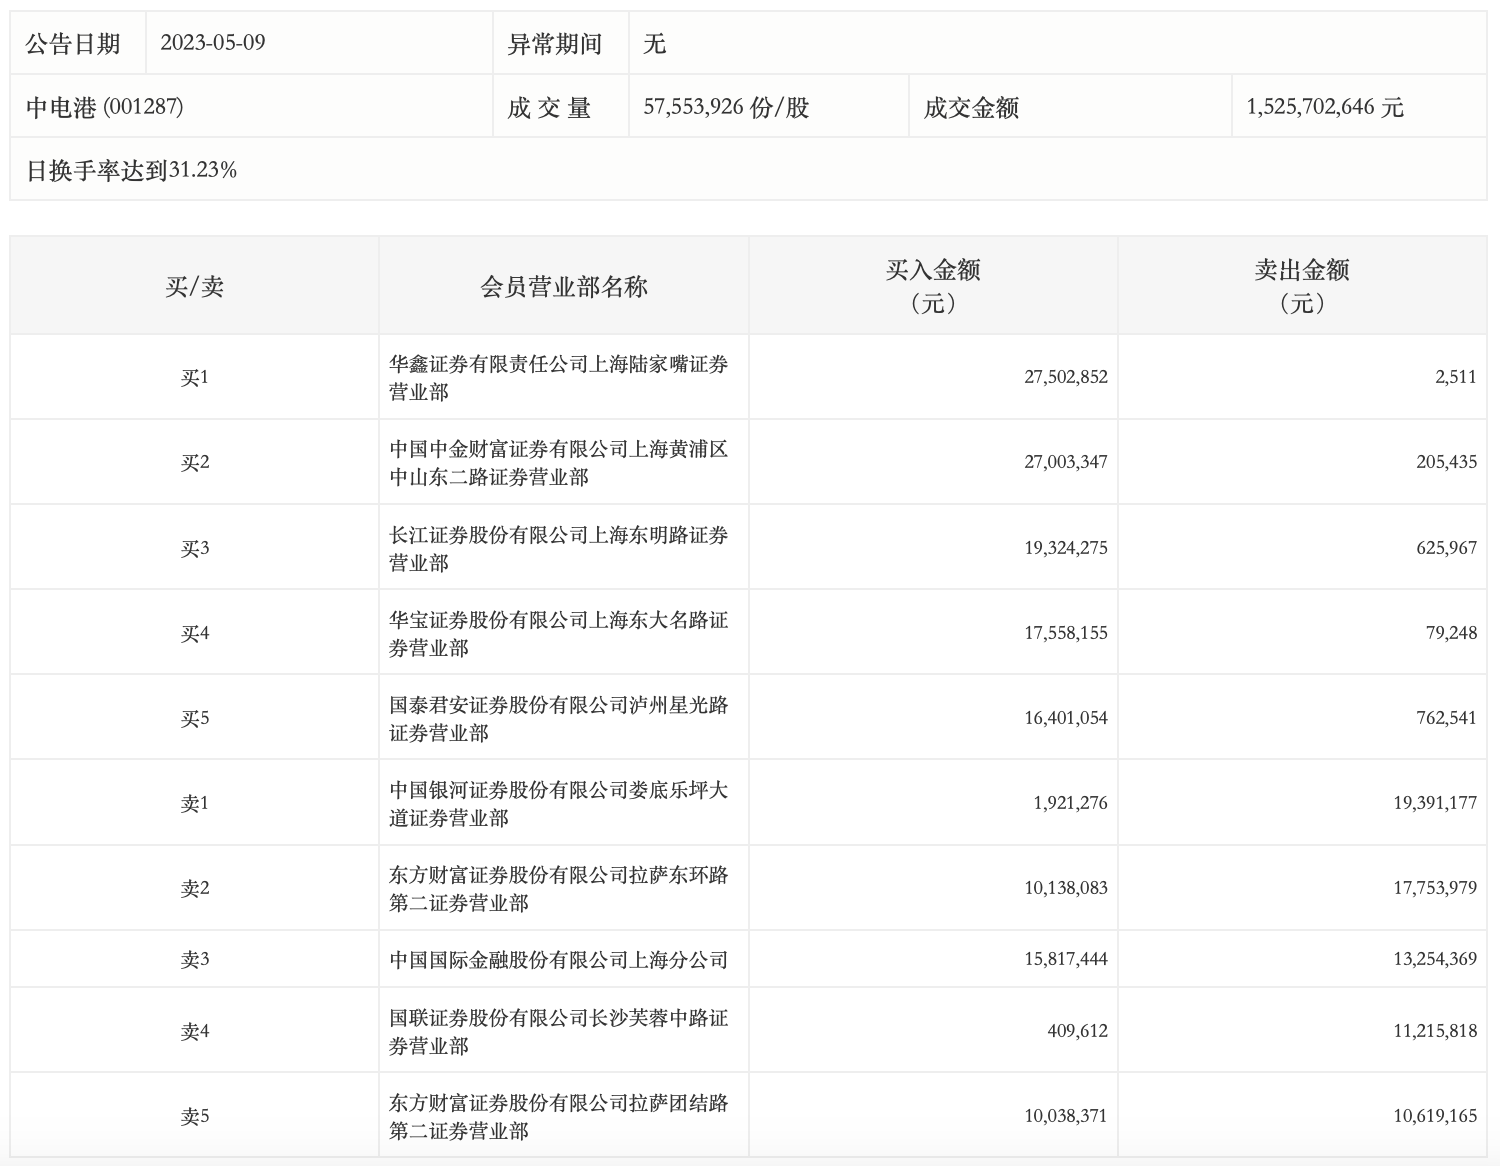Select row label 买2
Image resolution: width=1500 pixels, height=1166 pixels.
point(195,463)
